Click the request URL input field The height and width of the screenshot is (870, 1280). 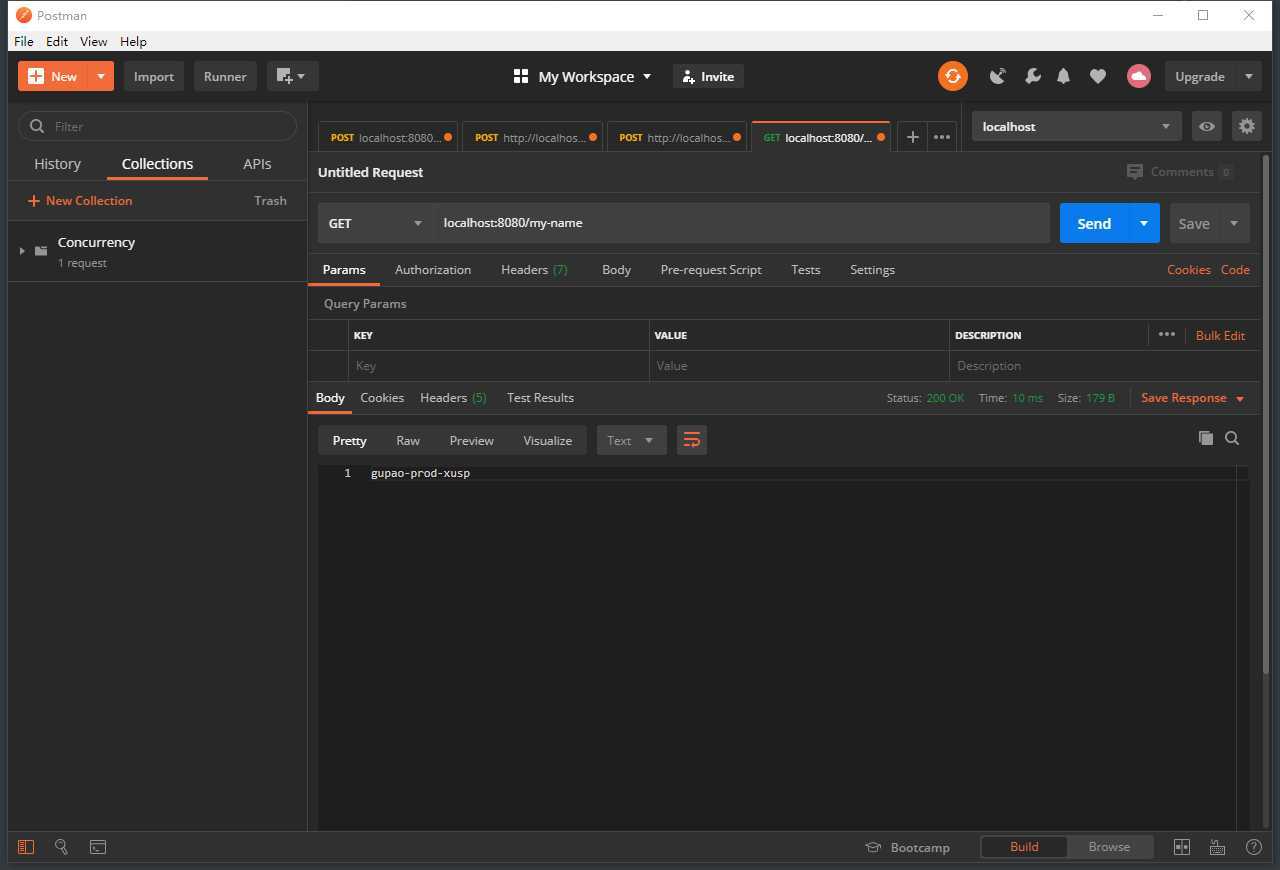(x=740, y=223)
